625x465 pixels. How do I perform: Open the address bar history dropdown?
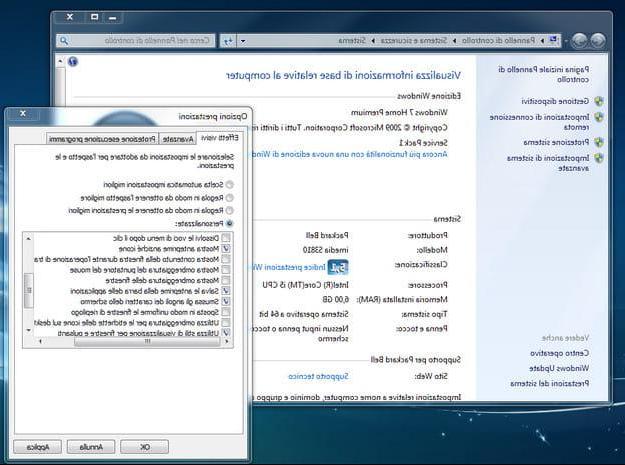pos(243,41)
